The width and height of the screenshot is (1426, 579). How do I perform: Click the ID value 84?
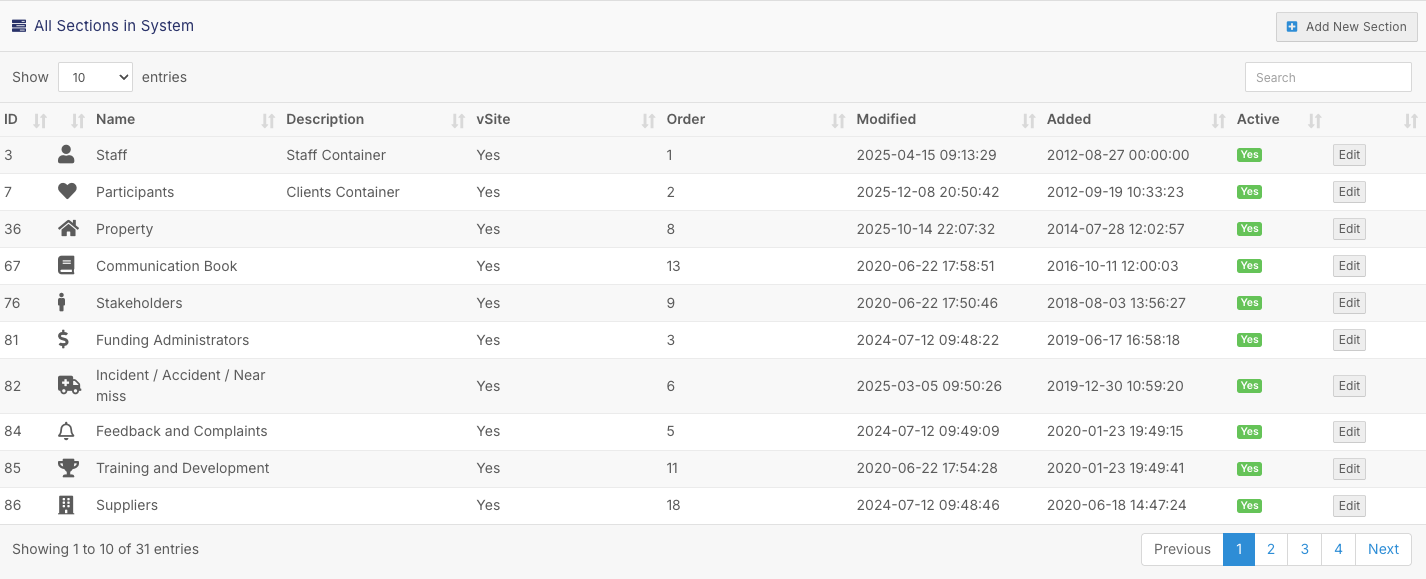click(x=13, y=431)
